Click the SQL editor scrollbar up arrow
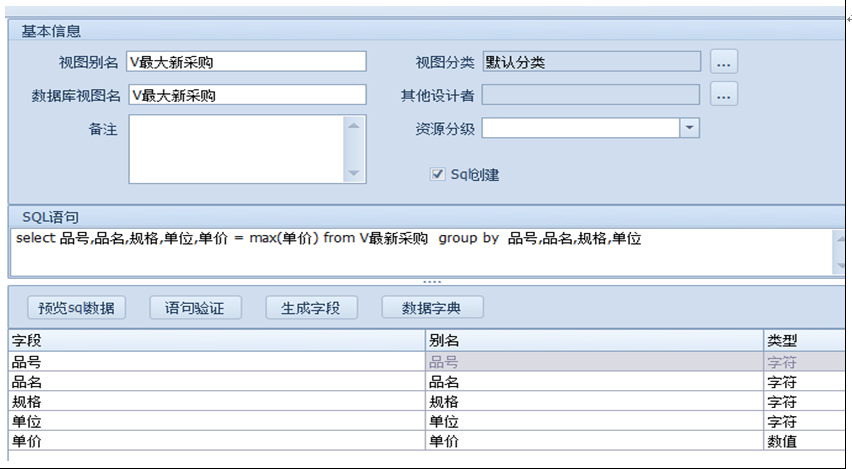This screenshot has width=852, height=469. point(838,238)
